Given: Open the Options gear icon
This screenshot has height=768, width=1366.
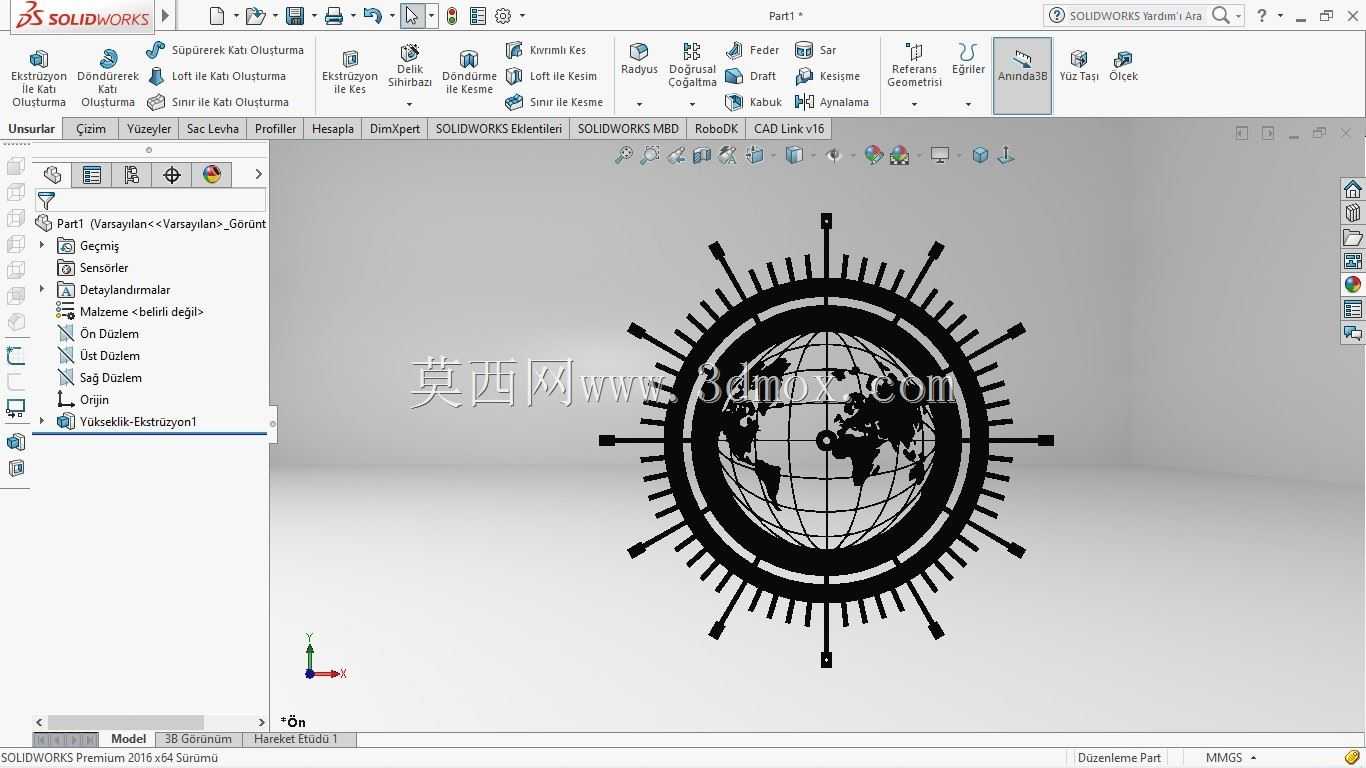Looking at the screenshot, I should [503, 15].
